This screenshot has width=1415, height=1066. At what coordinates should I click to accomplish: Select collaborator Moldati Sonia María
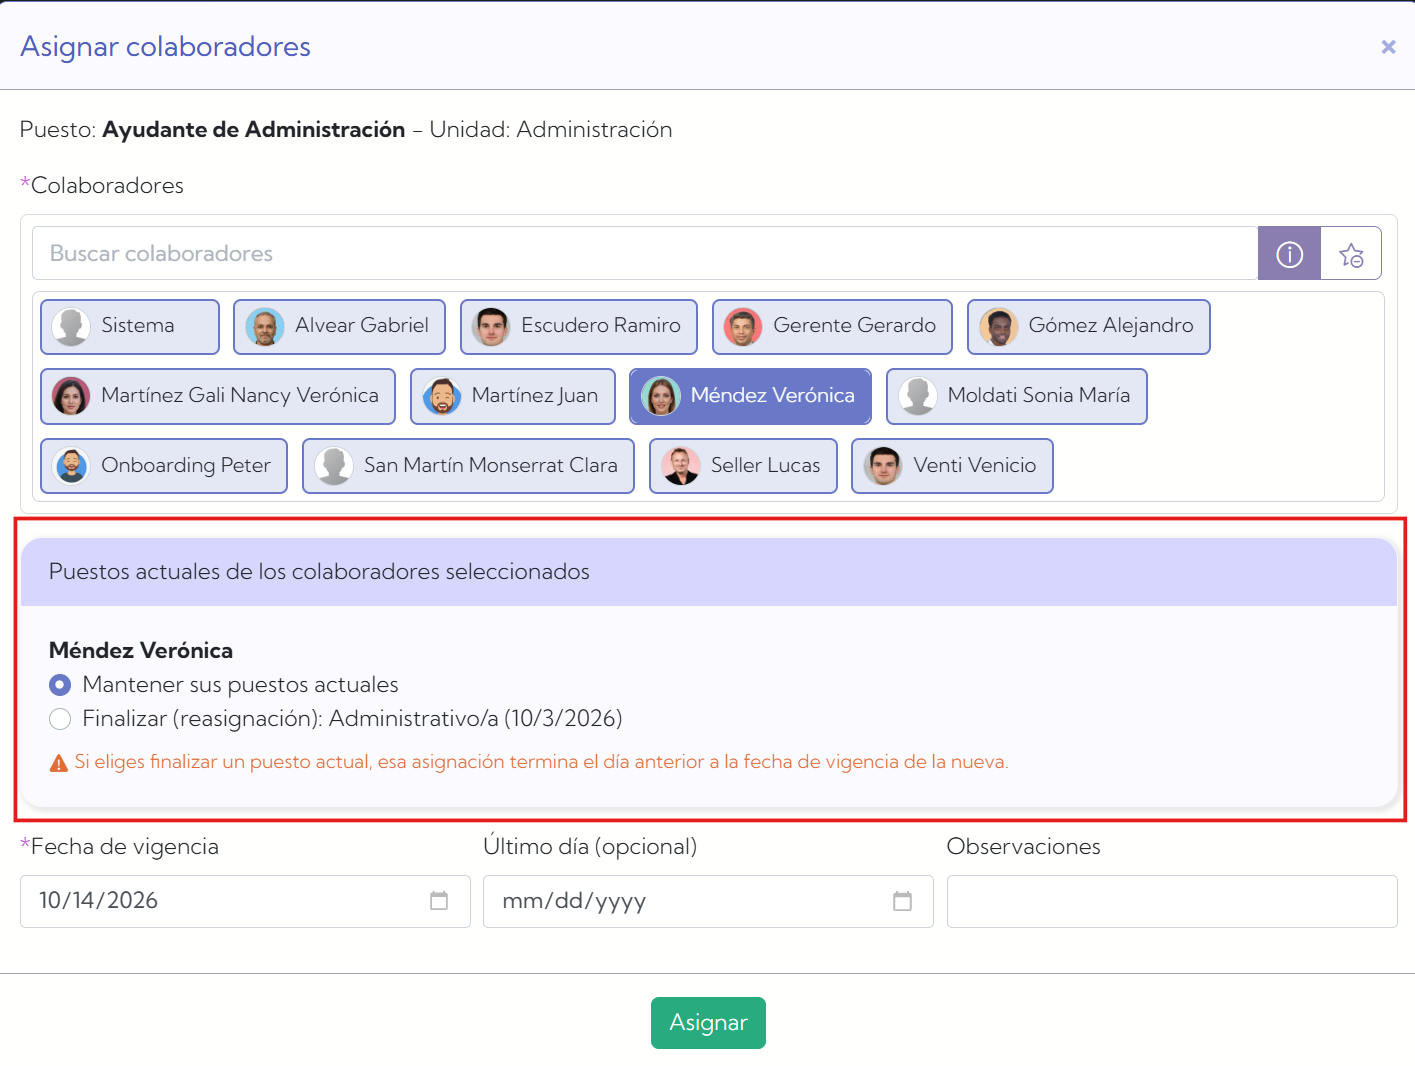tap(1017, 397)
